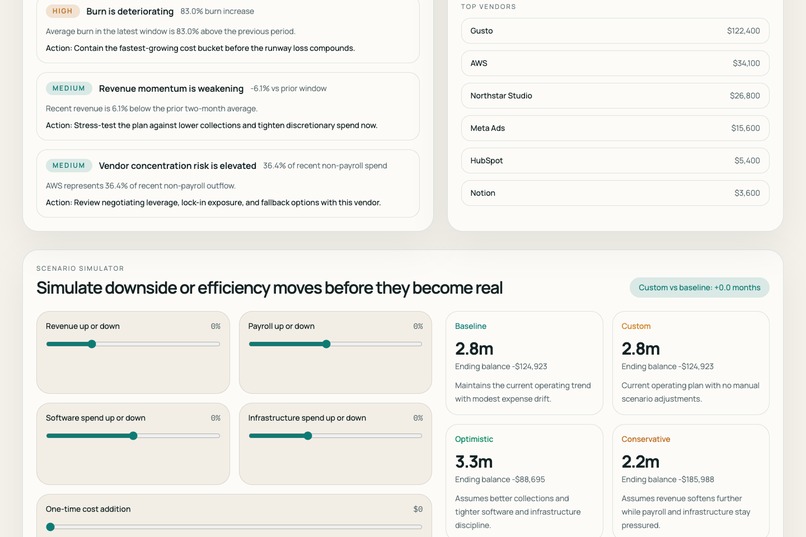
Task: Click the HIGH severity badge
Action: (x=62, y=11)
